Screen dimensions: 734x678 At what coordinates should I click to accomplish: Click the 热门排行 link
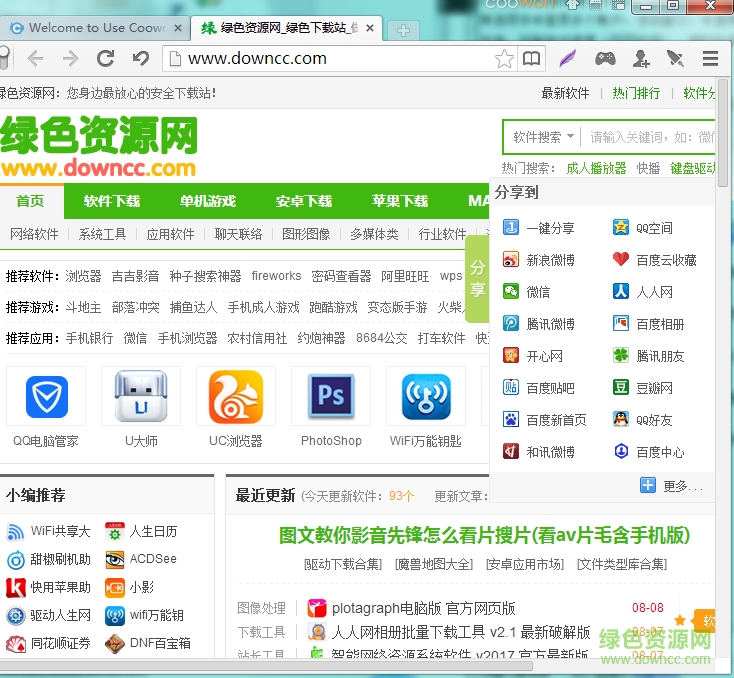[636, 93]
